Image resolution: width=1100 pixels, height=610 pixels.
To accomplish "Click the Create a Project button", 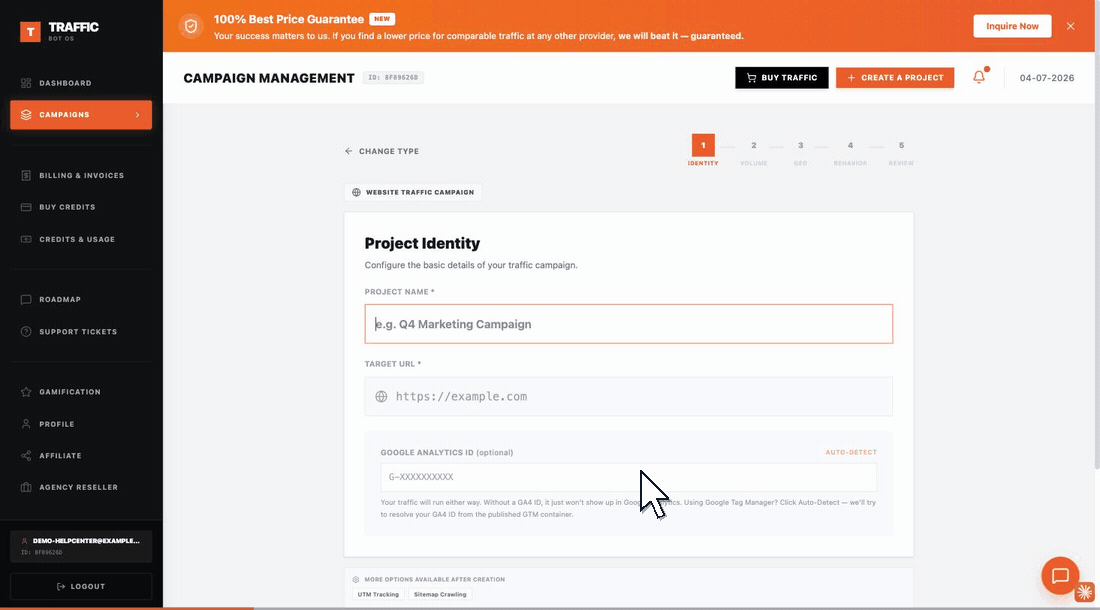I will 895,78.
